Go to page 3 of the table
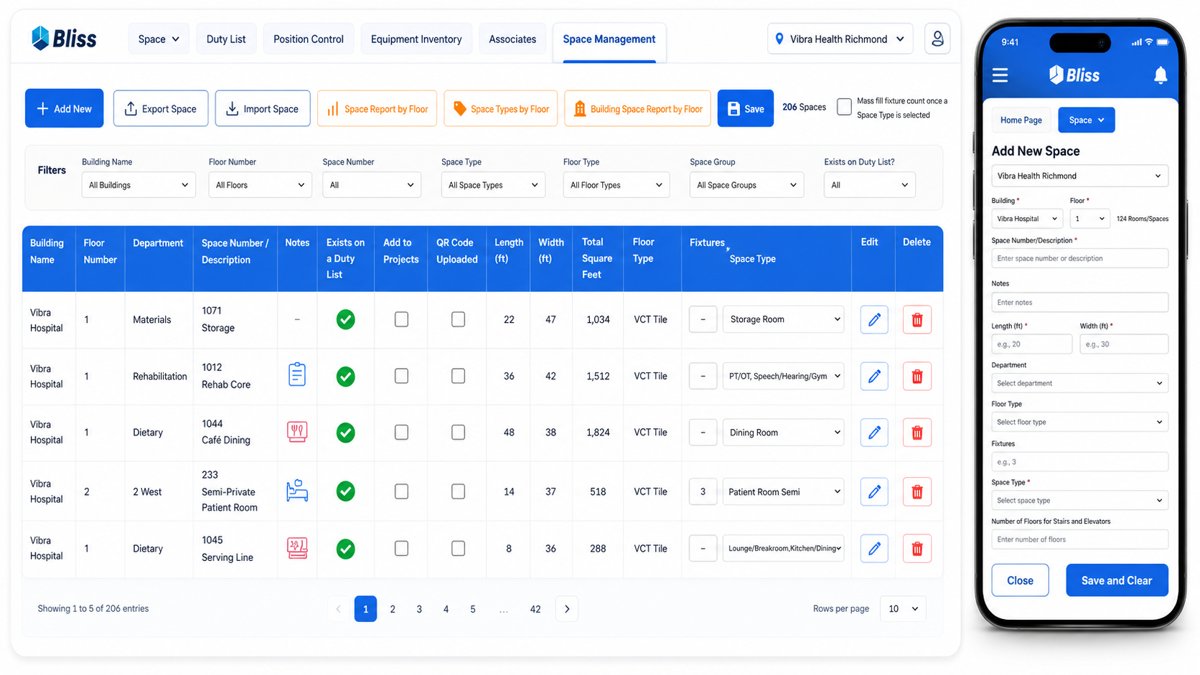Image resolution: width=1200 pixels, height=675 pixels. click(x=419, y=609)
